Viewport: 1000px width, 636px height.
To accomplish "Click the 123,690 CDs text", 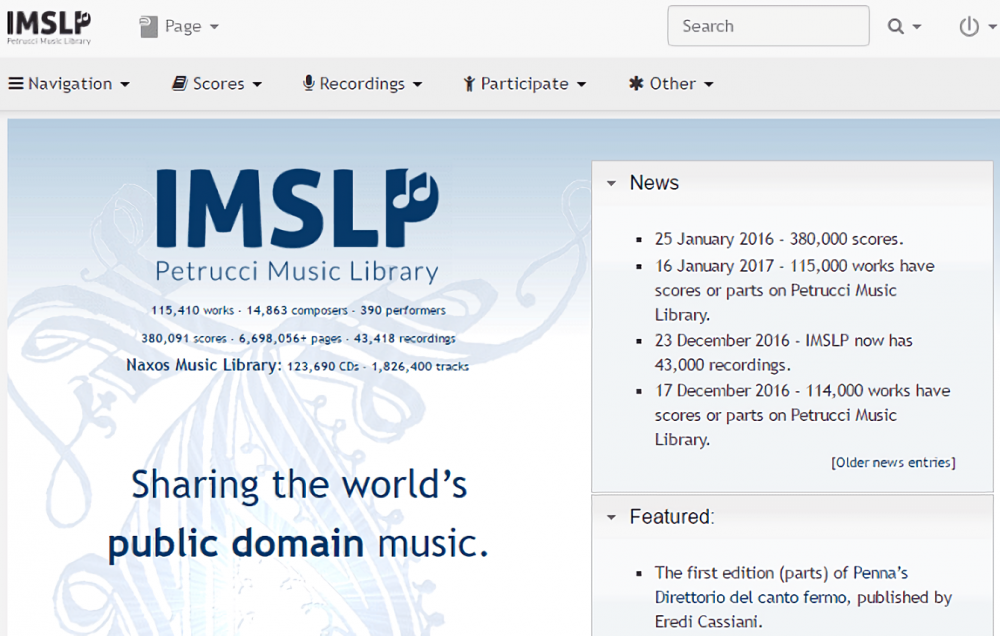I will pos(323,366).
